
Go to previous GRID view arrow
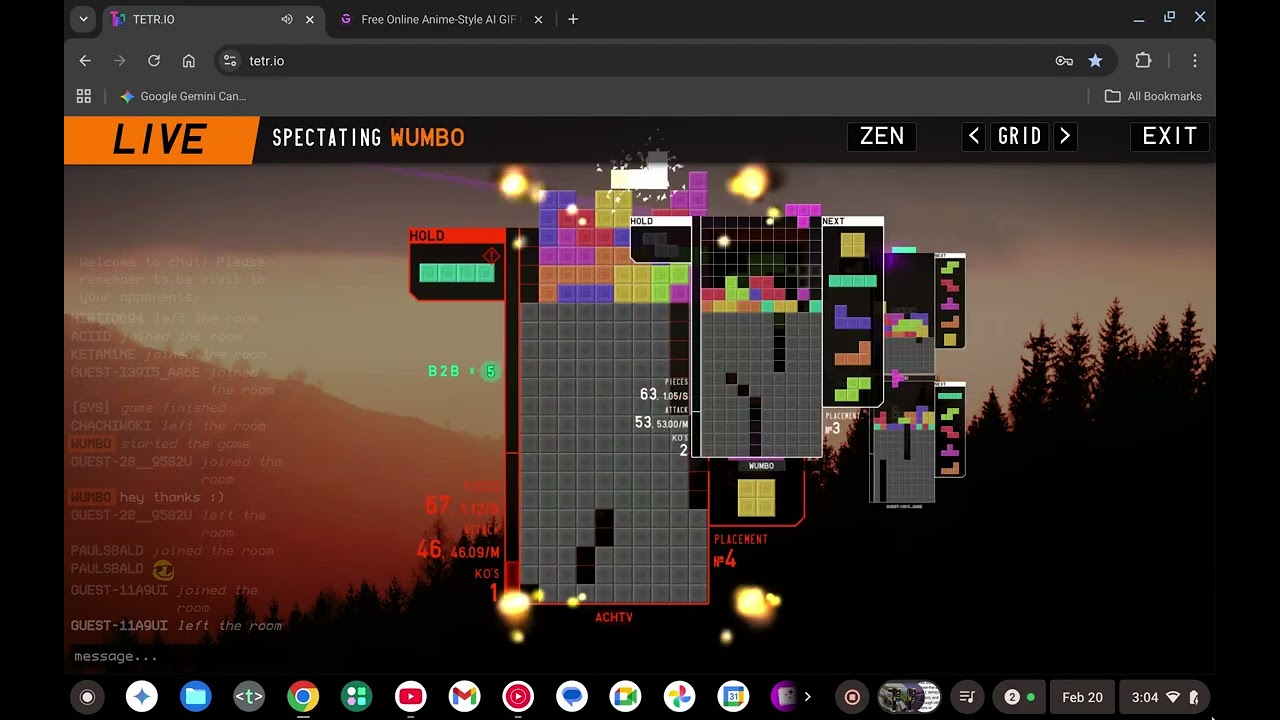[x=974, y=137]
